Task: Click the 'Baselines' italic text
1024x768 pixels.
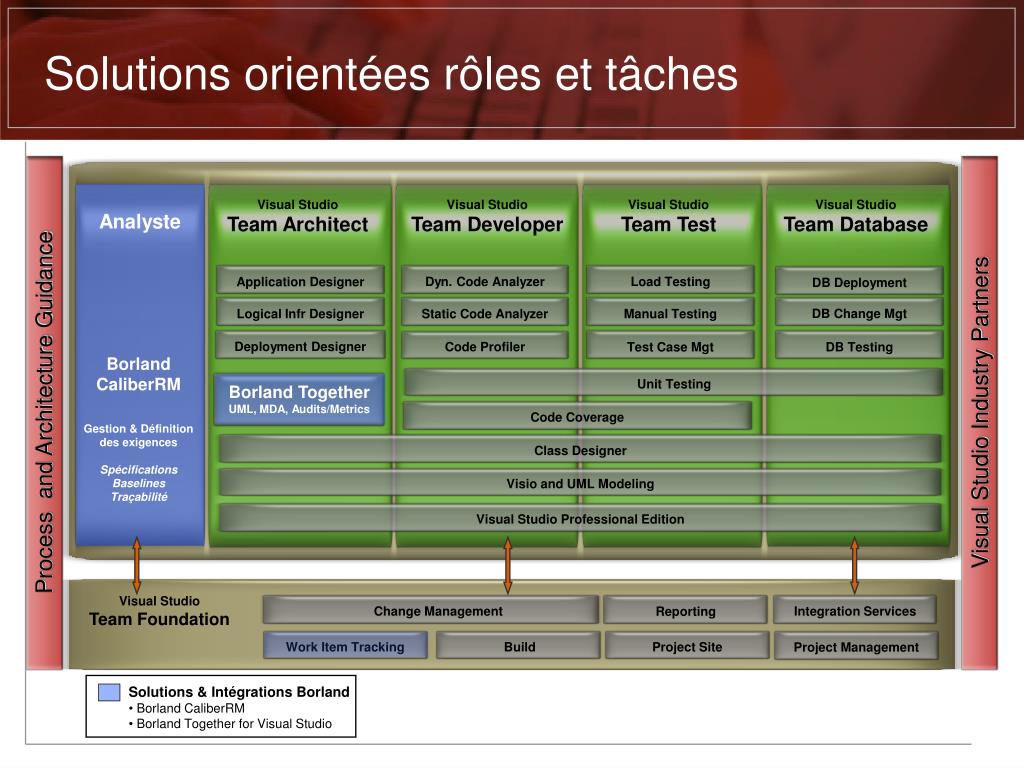Action: pyautogui.click(x=138, y=483)
